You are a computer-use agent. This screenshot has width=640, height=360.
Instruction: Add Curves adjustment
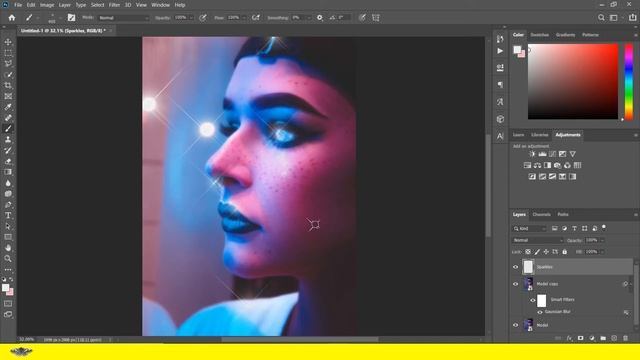[552, 154]
